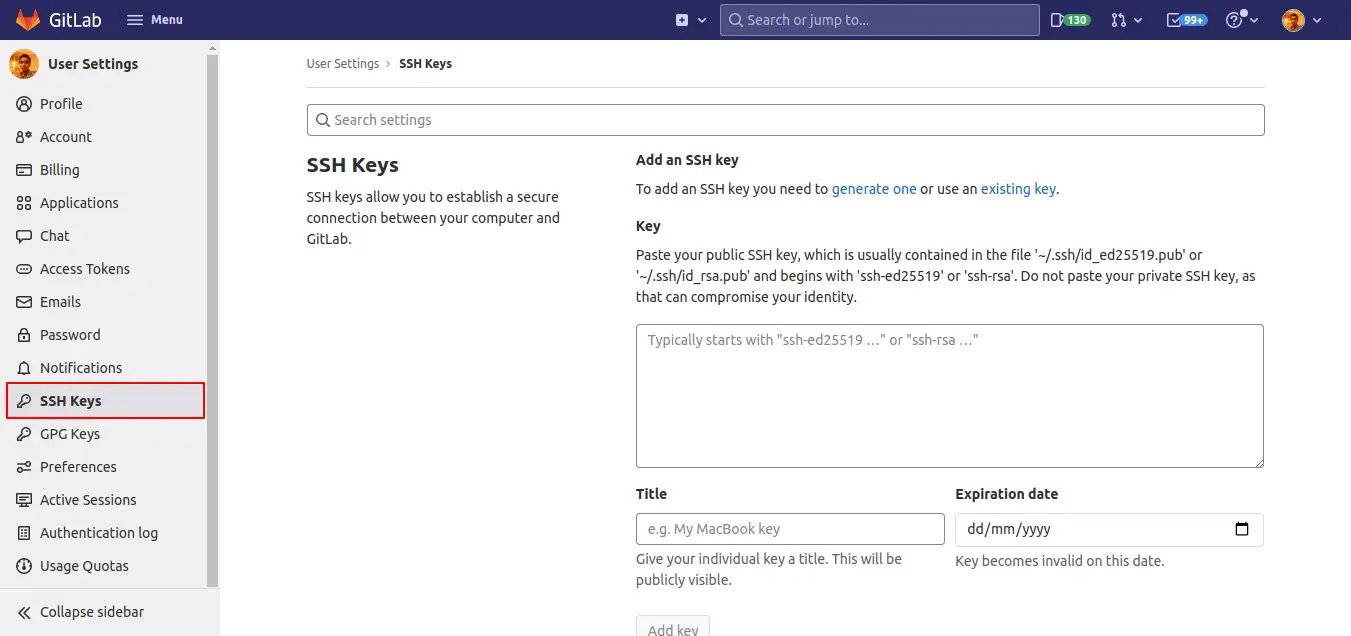The width and height of the screenshot is (1351, 636).
Task: Open Emails from the envelope icon
Action: [x=24, y=302]
